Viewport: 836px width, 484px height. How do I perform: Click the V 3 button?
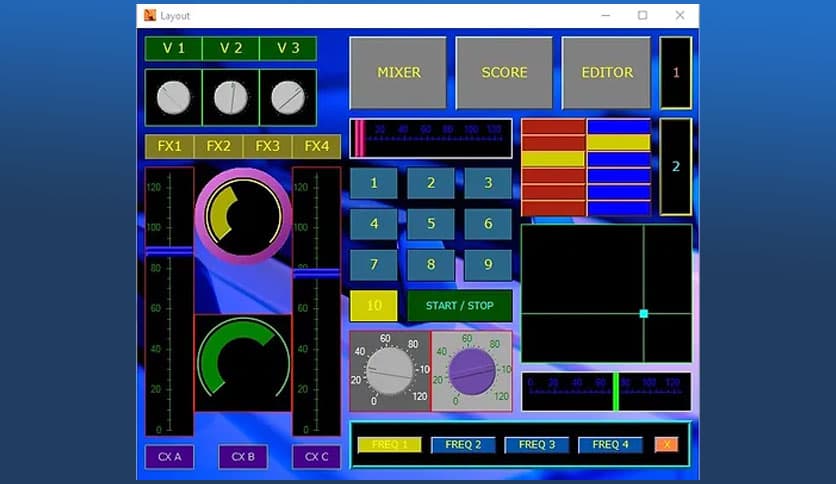pos(288,49)
